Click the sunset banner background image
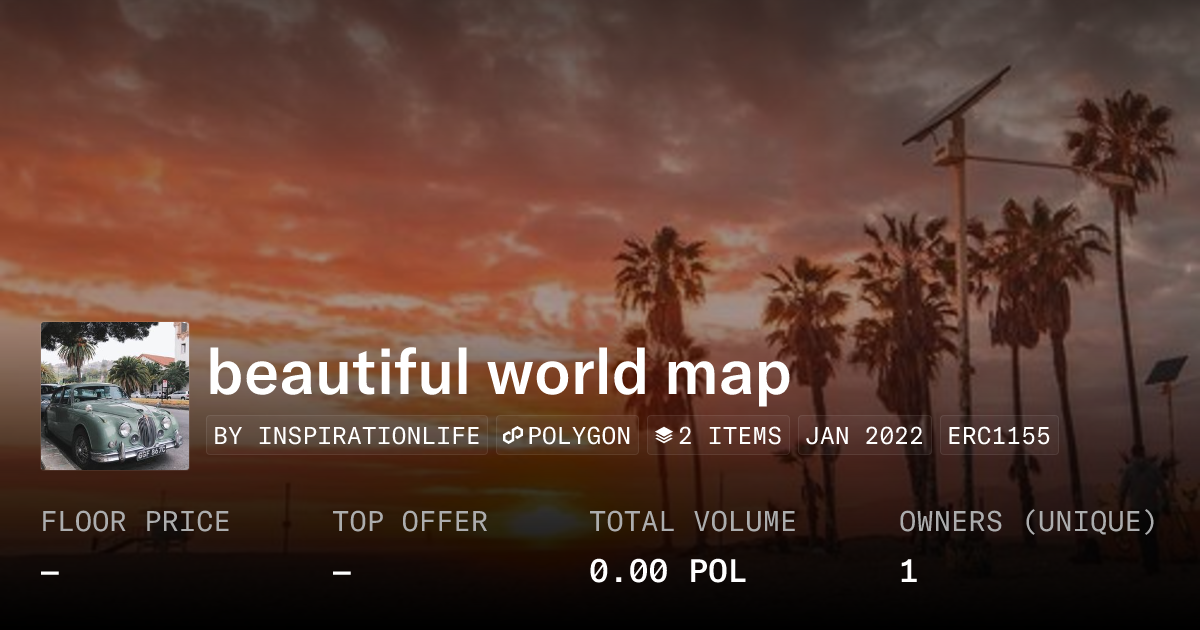 click(x=600, y=150)
